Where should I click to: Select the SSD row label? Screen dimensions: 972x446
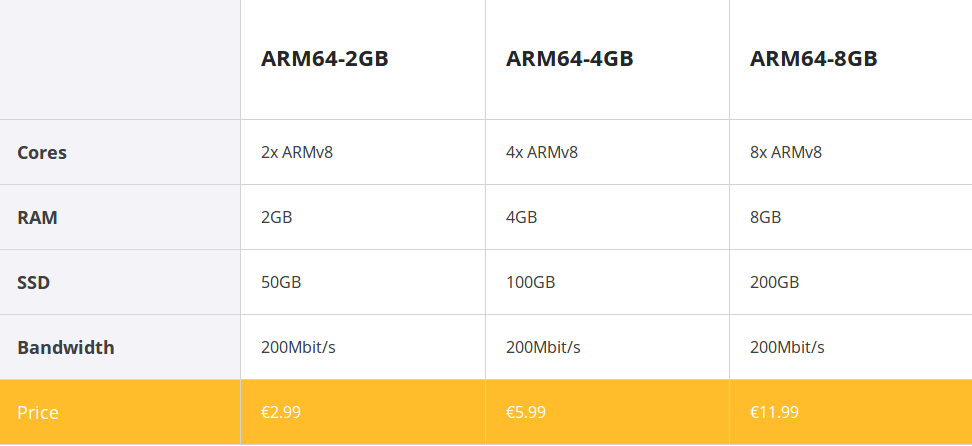point(33,283)
